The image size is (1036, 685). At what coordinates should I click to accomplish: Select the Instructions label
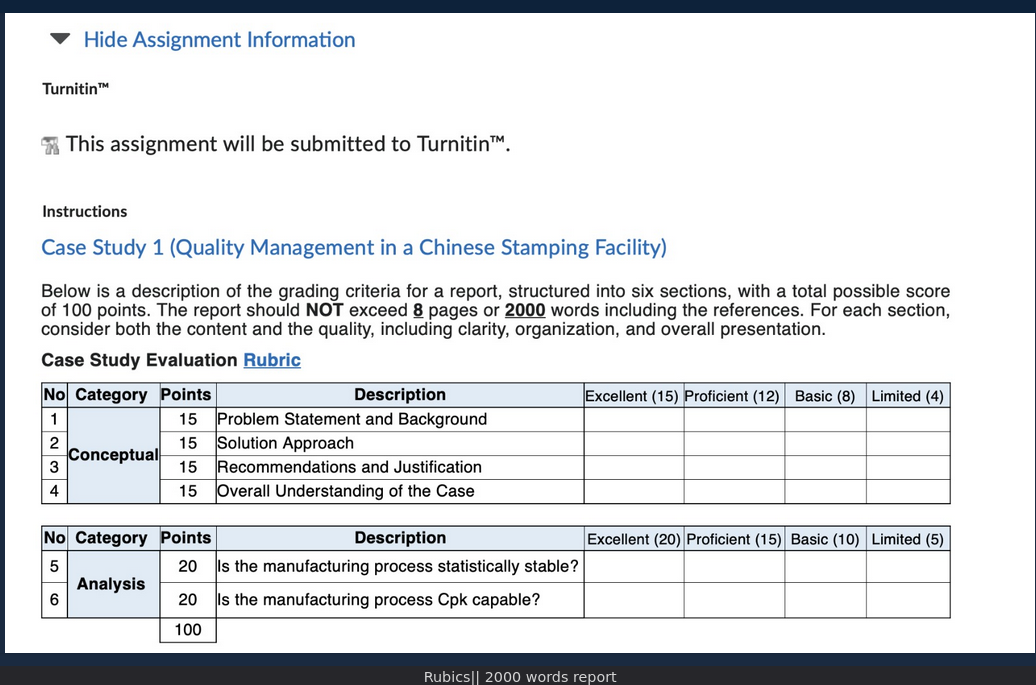point(85,211)
